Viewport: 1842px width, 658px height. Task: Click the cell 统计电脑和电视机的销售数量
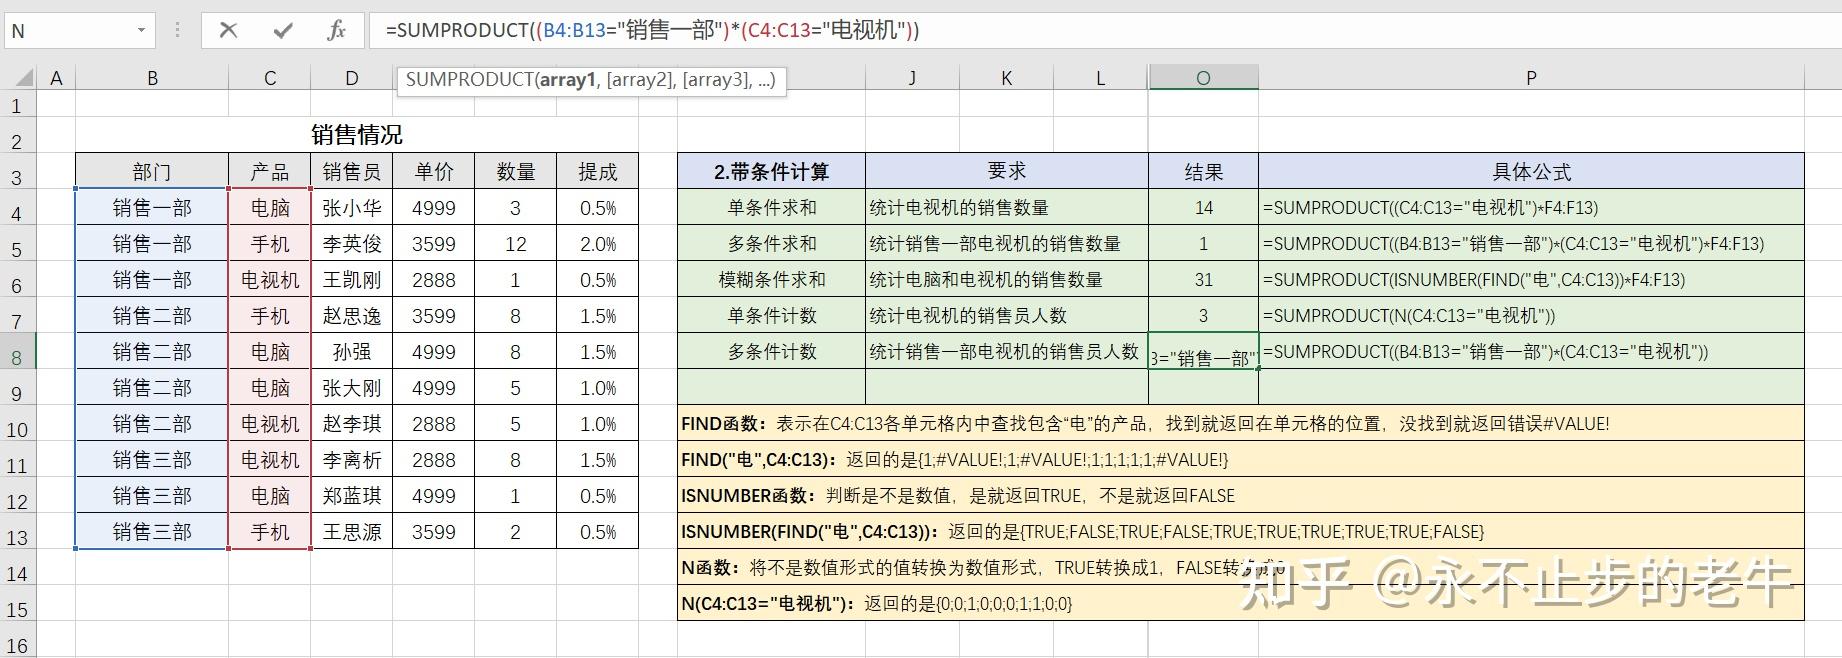click(1007, 280)
